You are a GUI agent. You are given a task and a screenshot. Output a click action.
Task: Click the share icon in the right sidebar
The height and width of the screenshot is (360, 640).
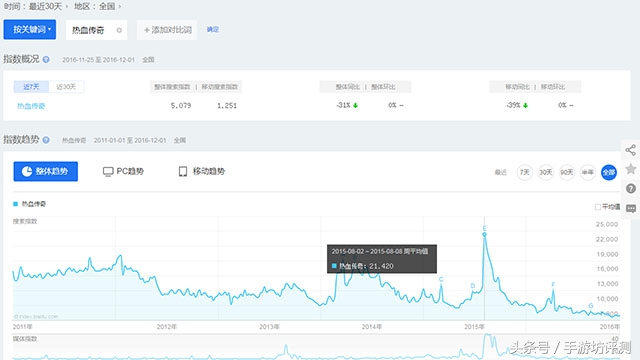[631, 150]
